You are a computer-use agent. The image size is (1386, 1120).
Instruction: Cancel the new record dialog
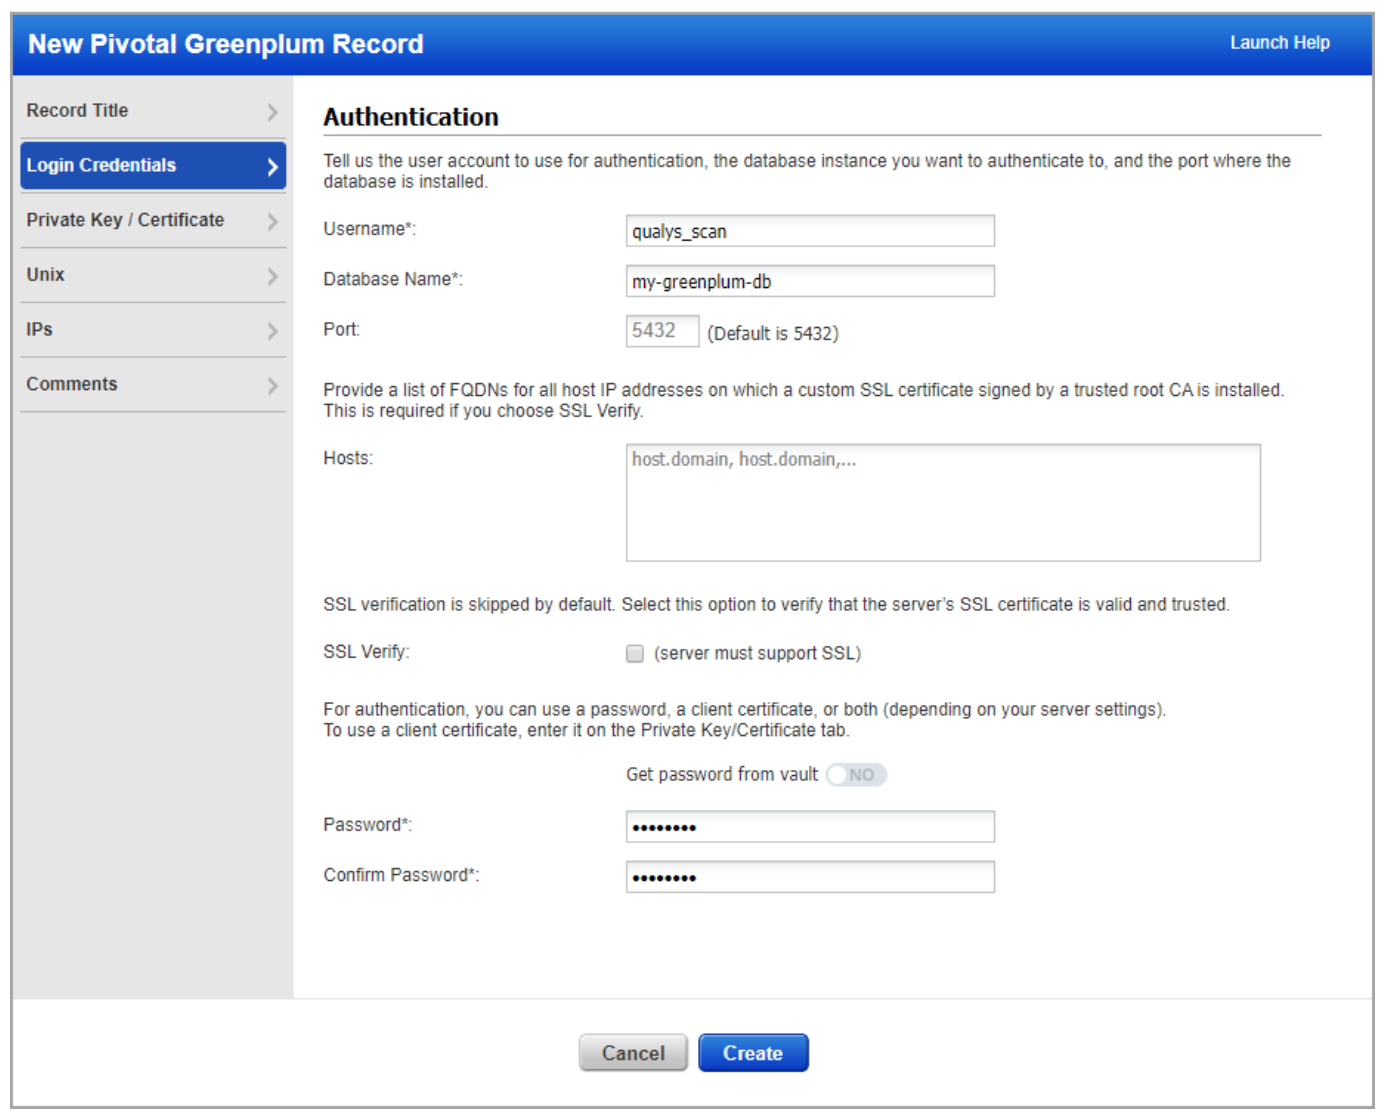coord(633,1053)
